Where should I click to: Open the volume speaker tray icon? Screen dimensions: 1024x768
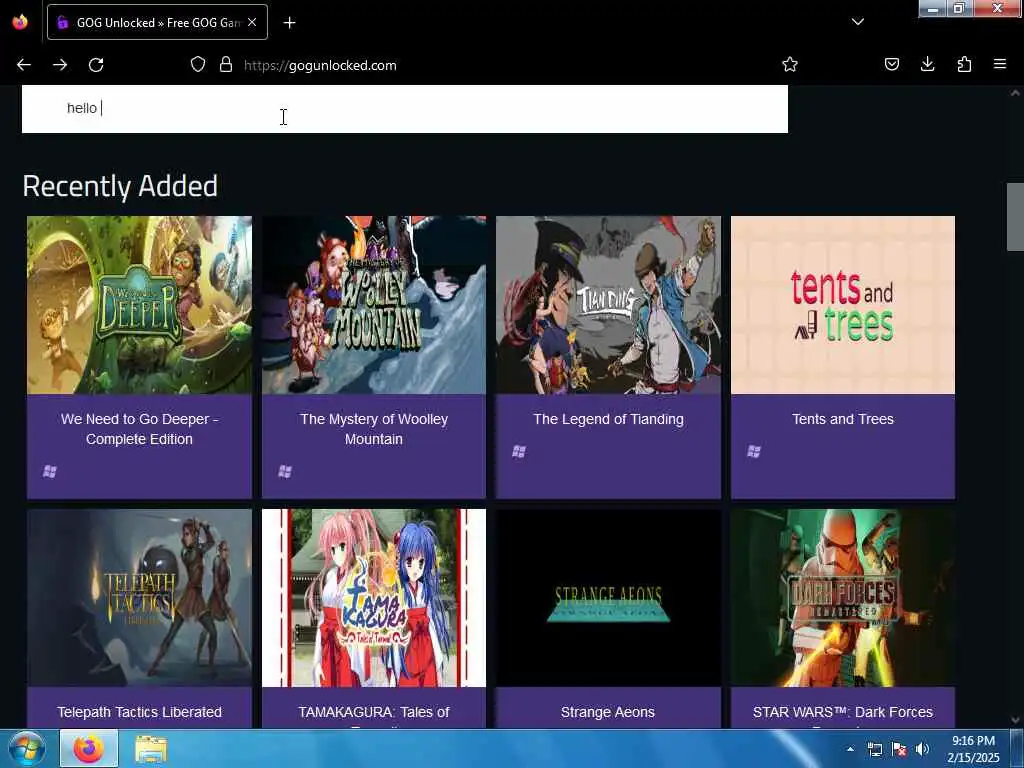(922, 749)
